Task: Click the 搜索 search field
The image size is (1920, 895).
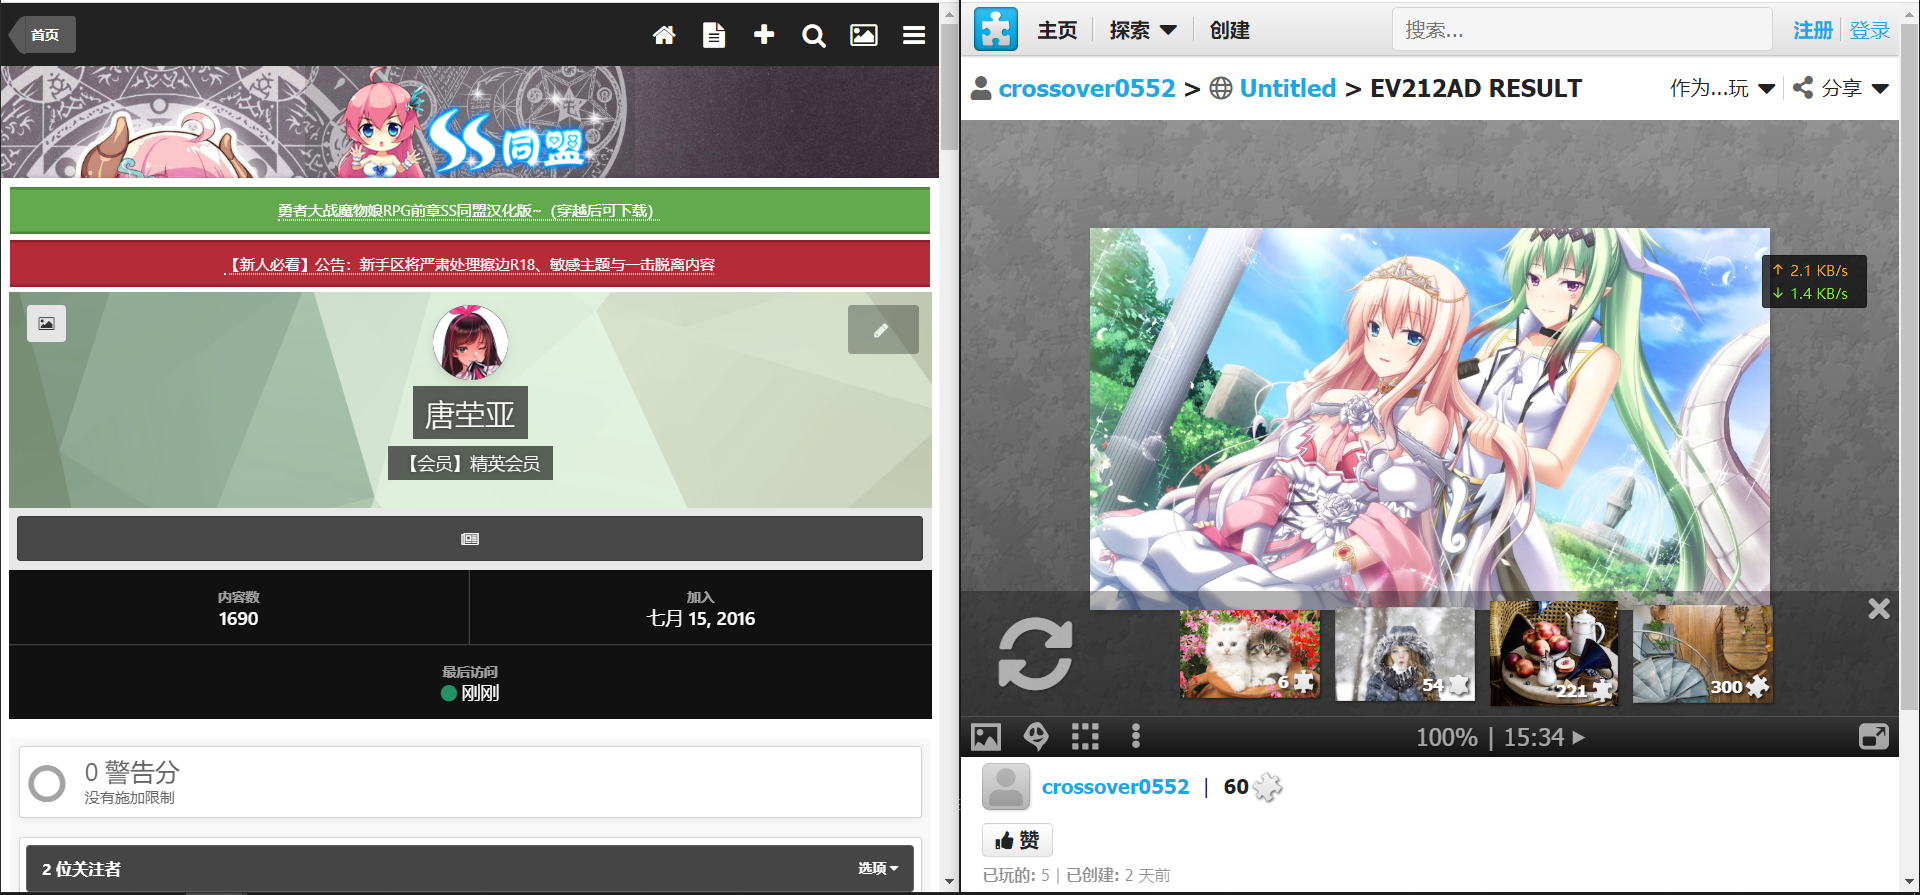Action: (1582, 30)
